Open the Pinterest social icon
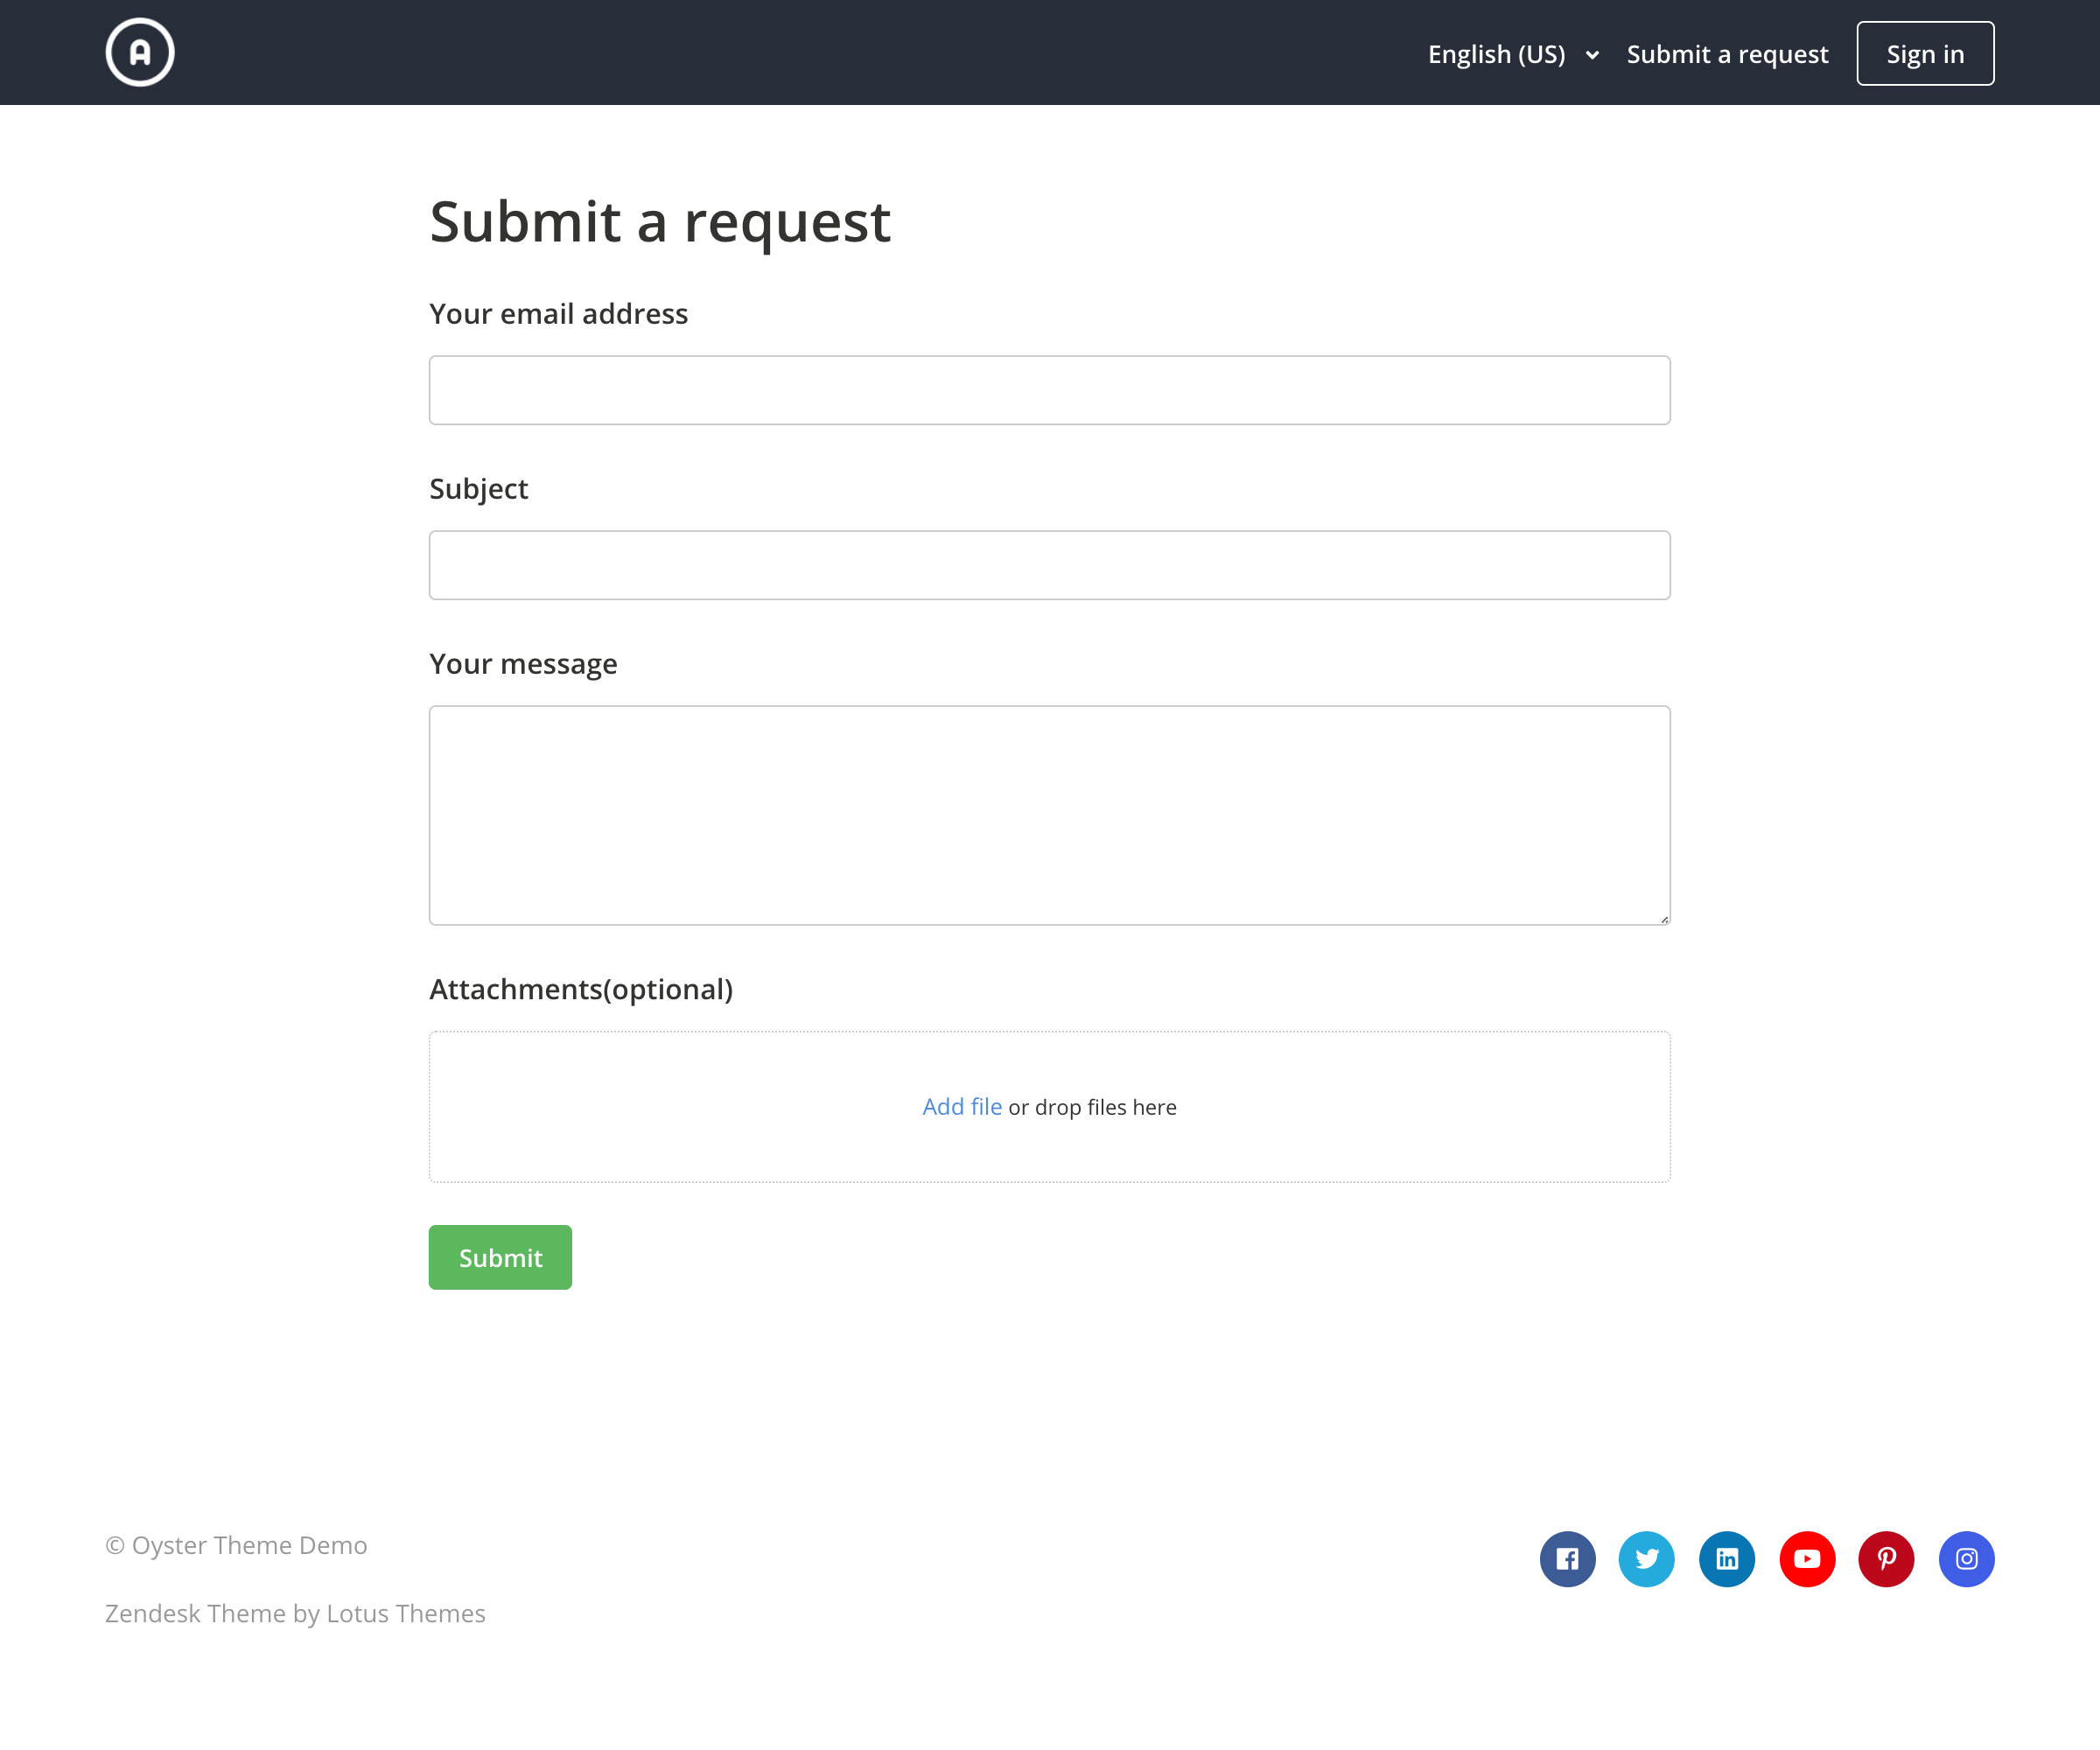Image resolution: width=2100 pixels, height=1750 pixels. click(x=1886, y=1559)
